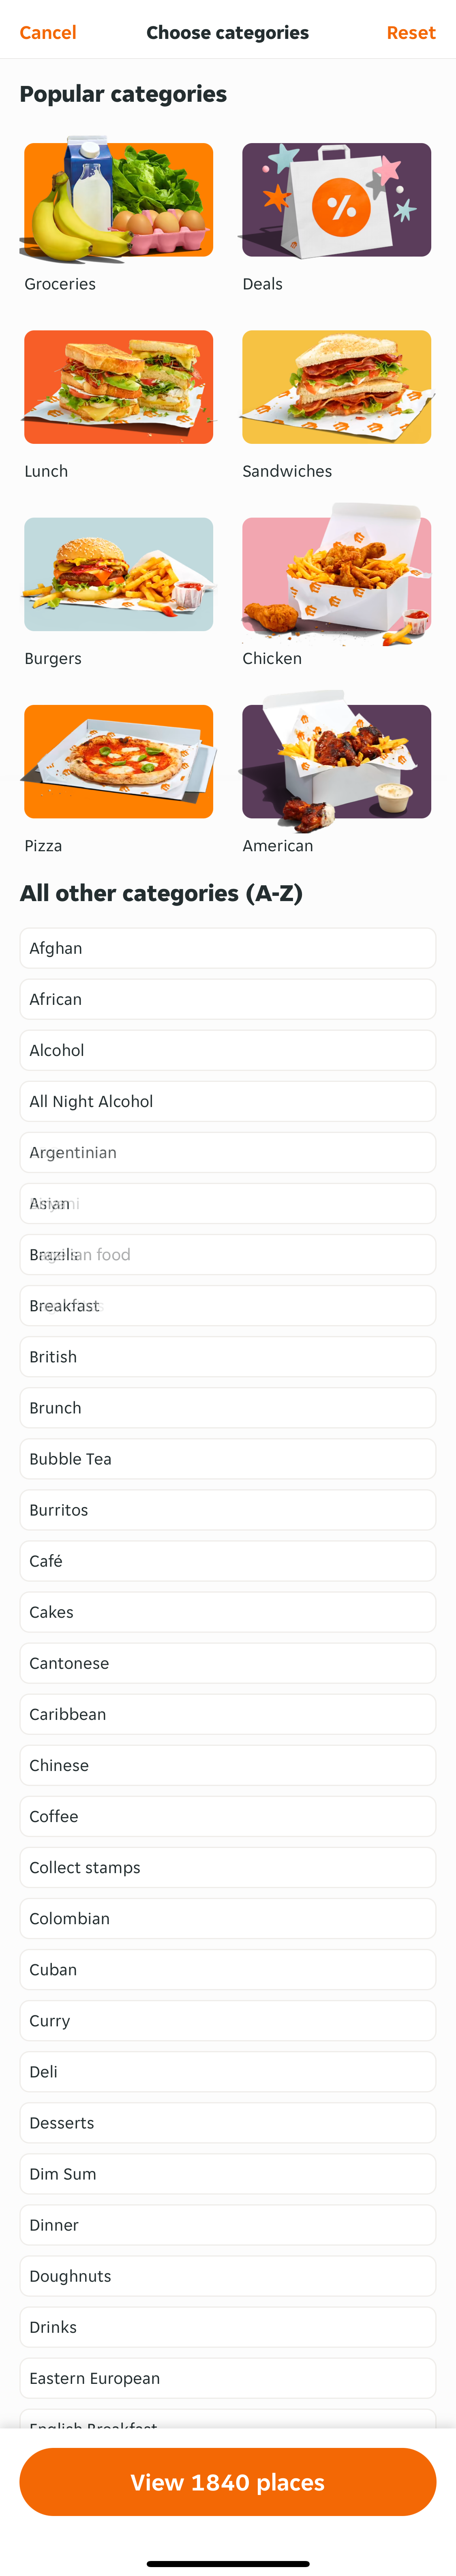Choose the Lunch category tile
The image size is (456, 2576).
pos(118,387)
